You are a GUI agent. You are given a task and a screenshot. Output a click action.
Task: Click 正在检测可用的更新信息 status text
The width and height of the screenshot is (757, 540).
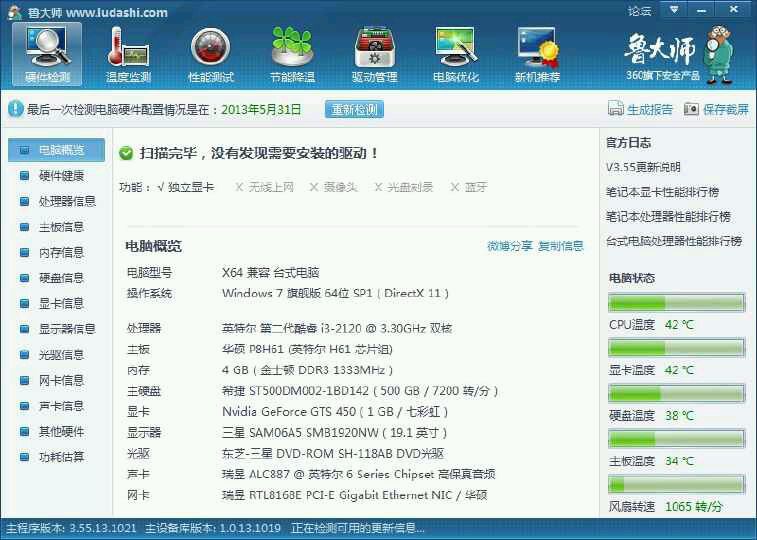click(x=358, y=528)
